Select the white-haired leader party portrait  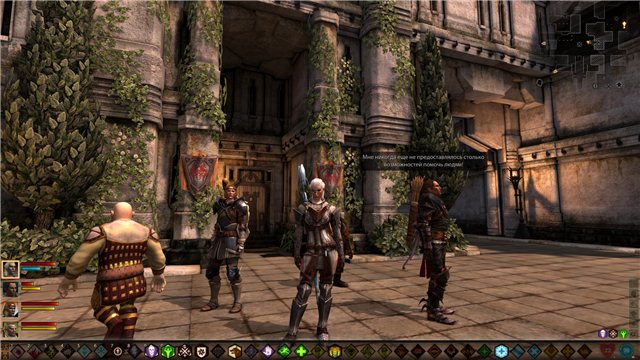click(10, 269)
